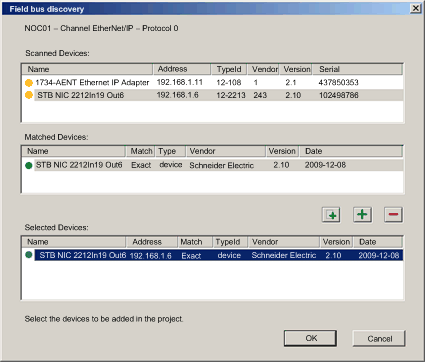Click the Selected Devices Date column header

pyautogui.click(x=378, y=242)
